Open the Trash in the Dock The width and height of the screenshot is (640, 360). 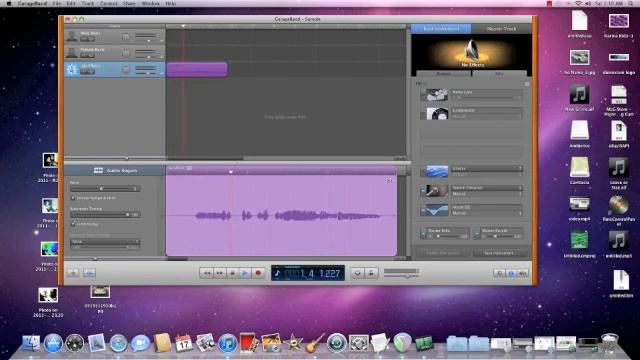(609, 343)
